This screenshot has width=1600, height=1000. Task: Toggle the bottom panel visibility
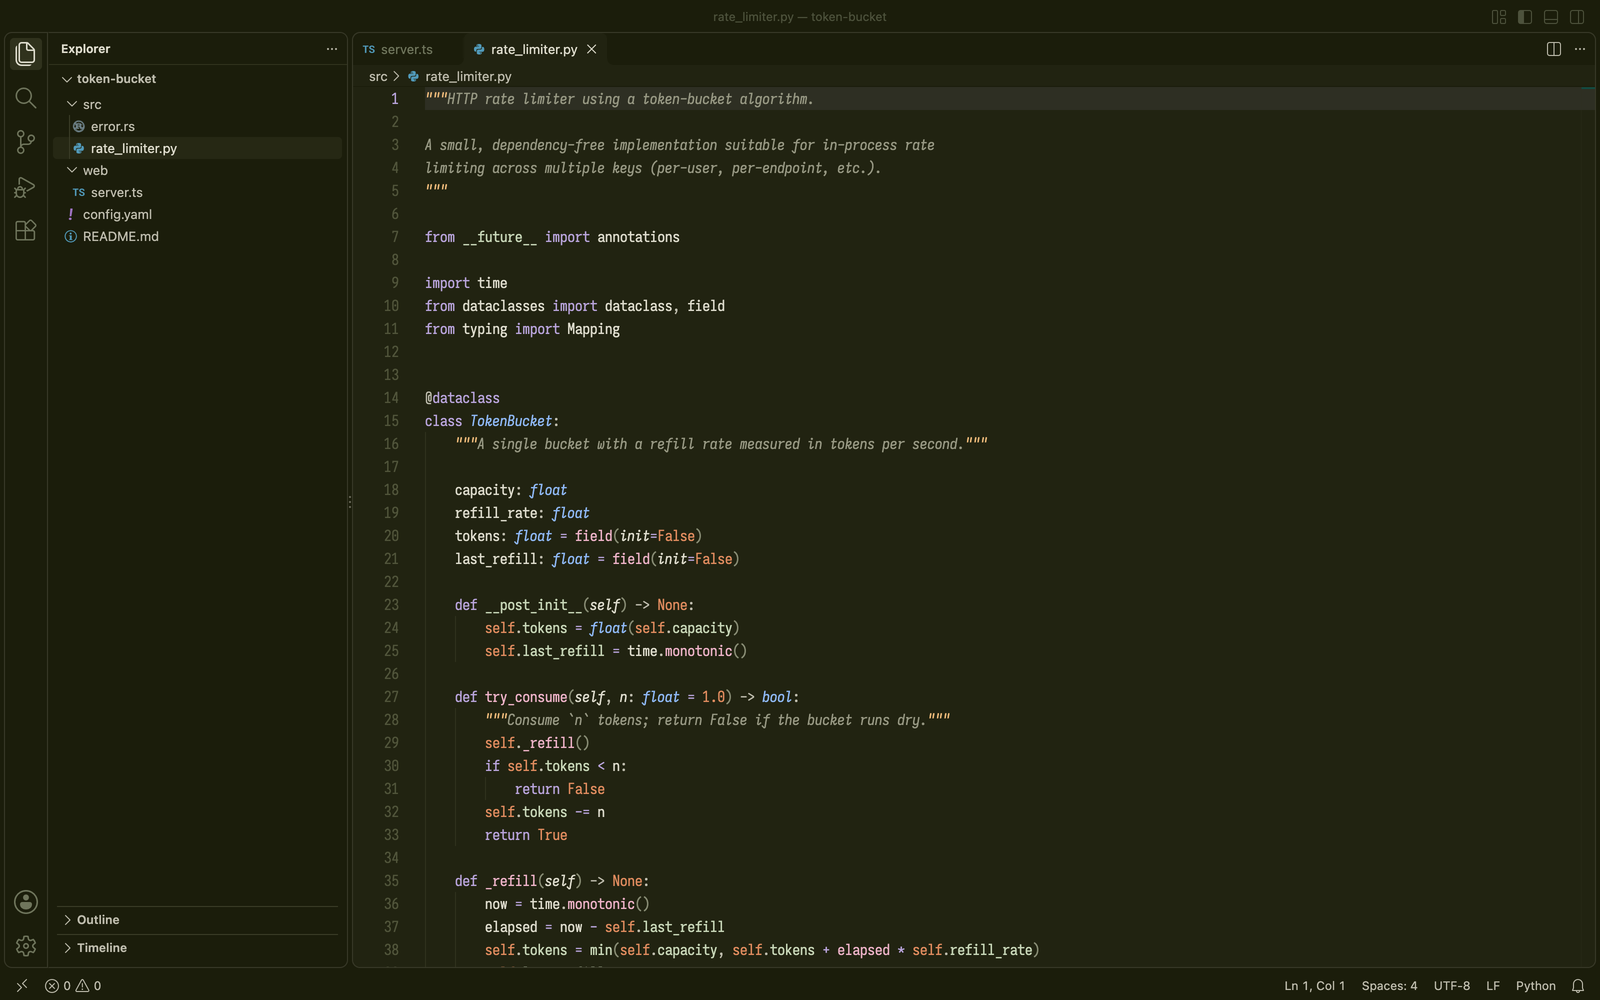tap(1551, 17)
